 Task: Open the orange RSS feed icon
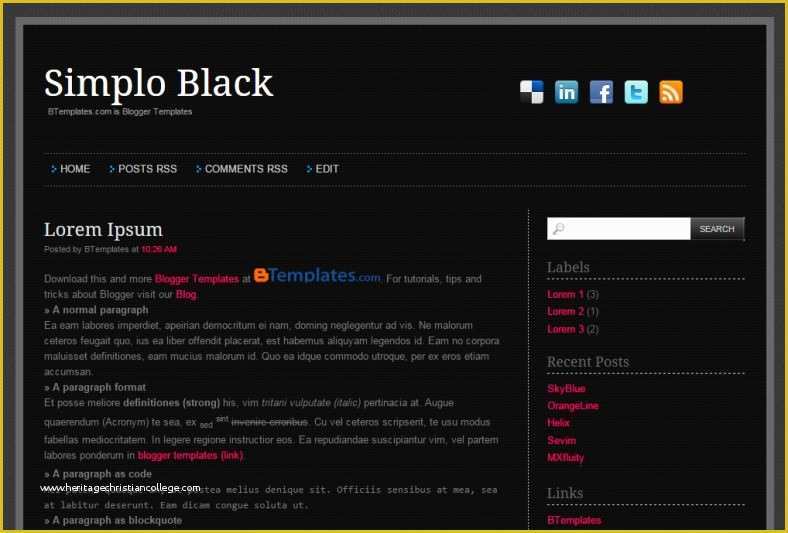tap(671, 92)
